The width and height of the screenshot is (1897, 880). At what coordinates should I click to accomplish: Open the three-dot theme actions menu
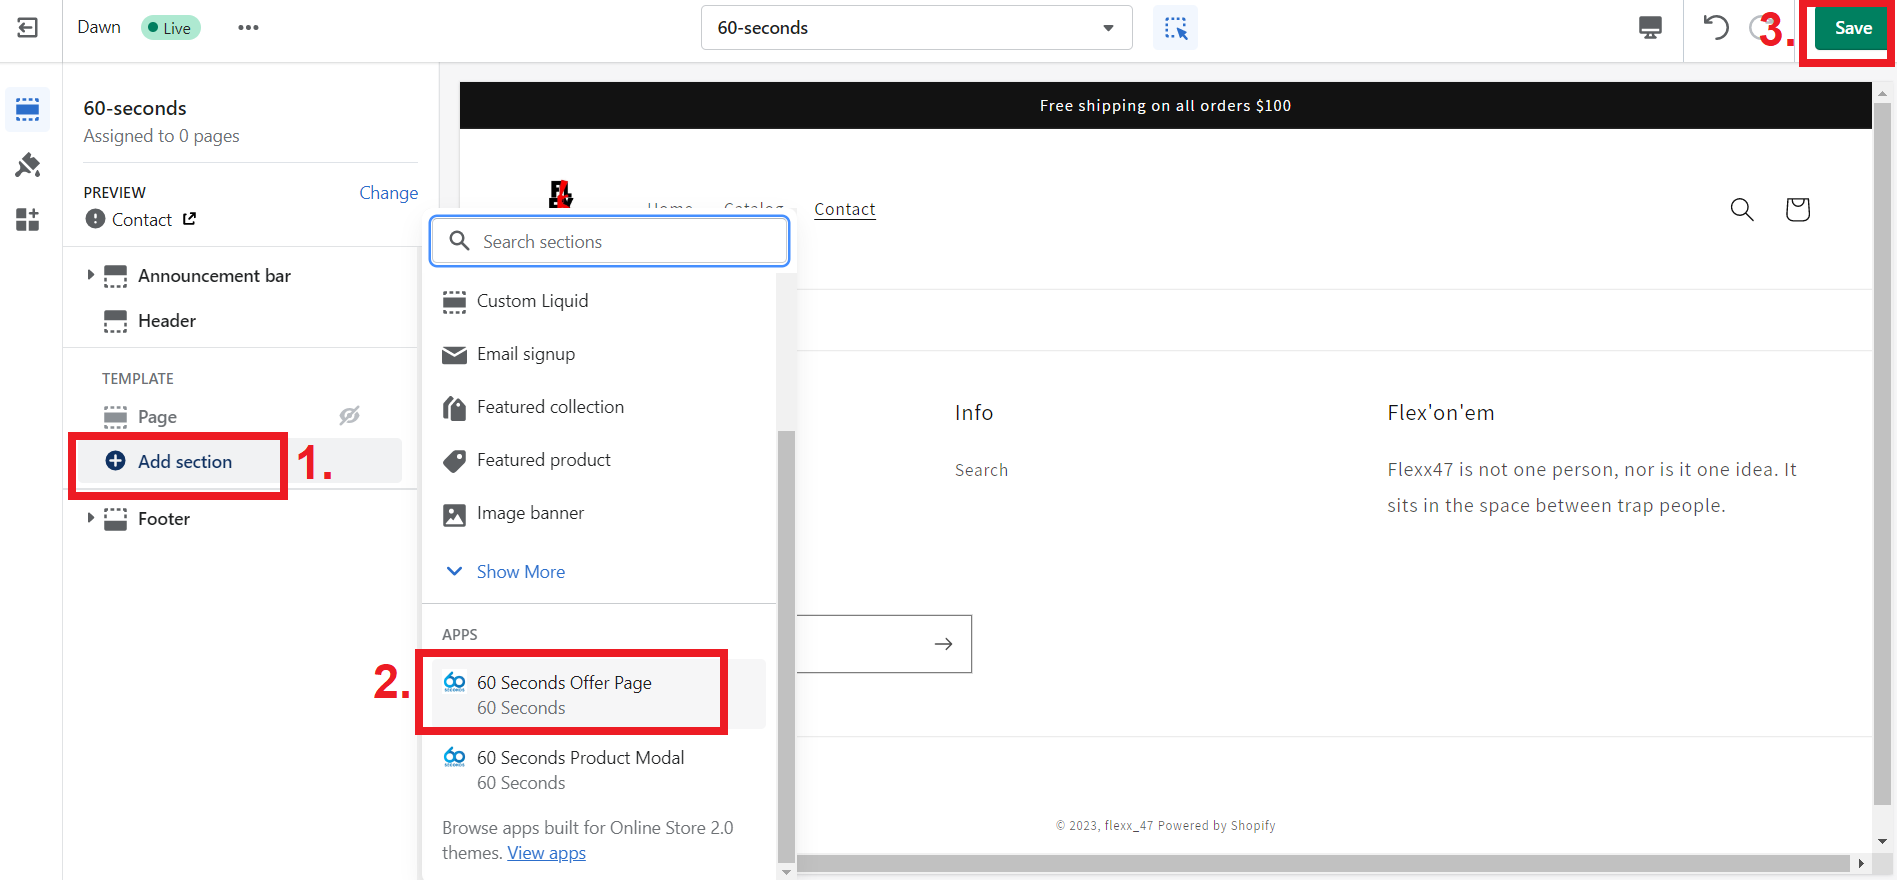tap(248, 28)
